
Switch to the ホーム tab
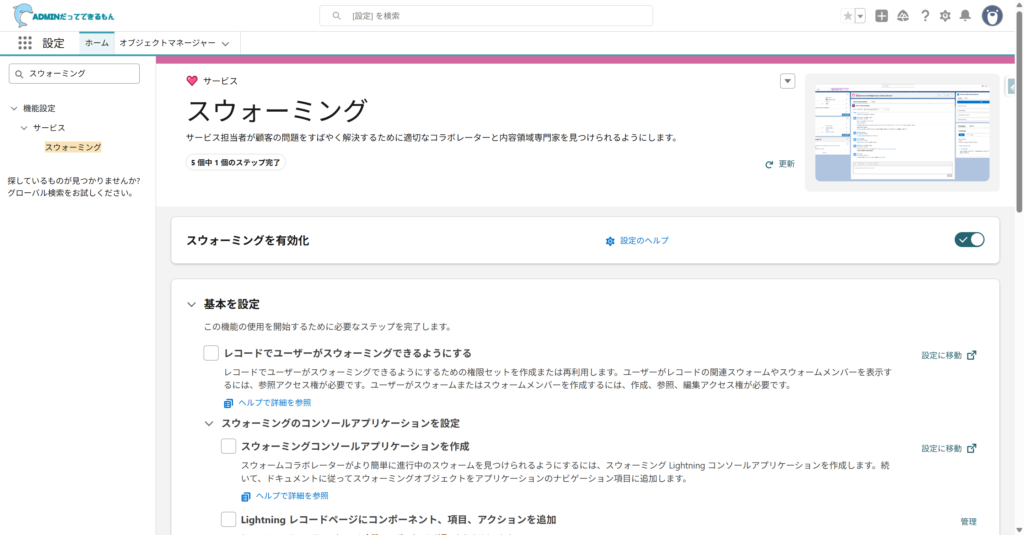pyautogui.click(x=96, y=43)
